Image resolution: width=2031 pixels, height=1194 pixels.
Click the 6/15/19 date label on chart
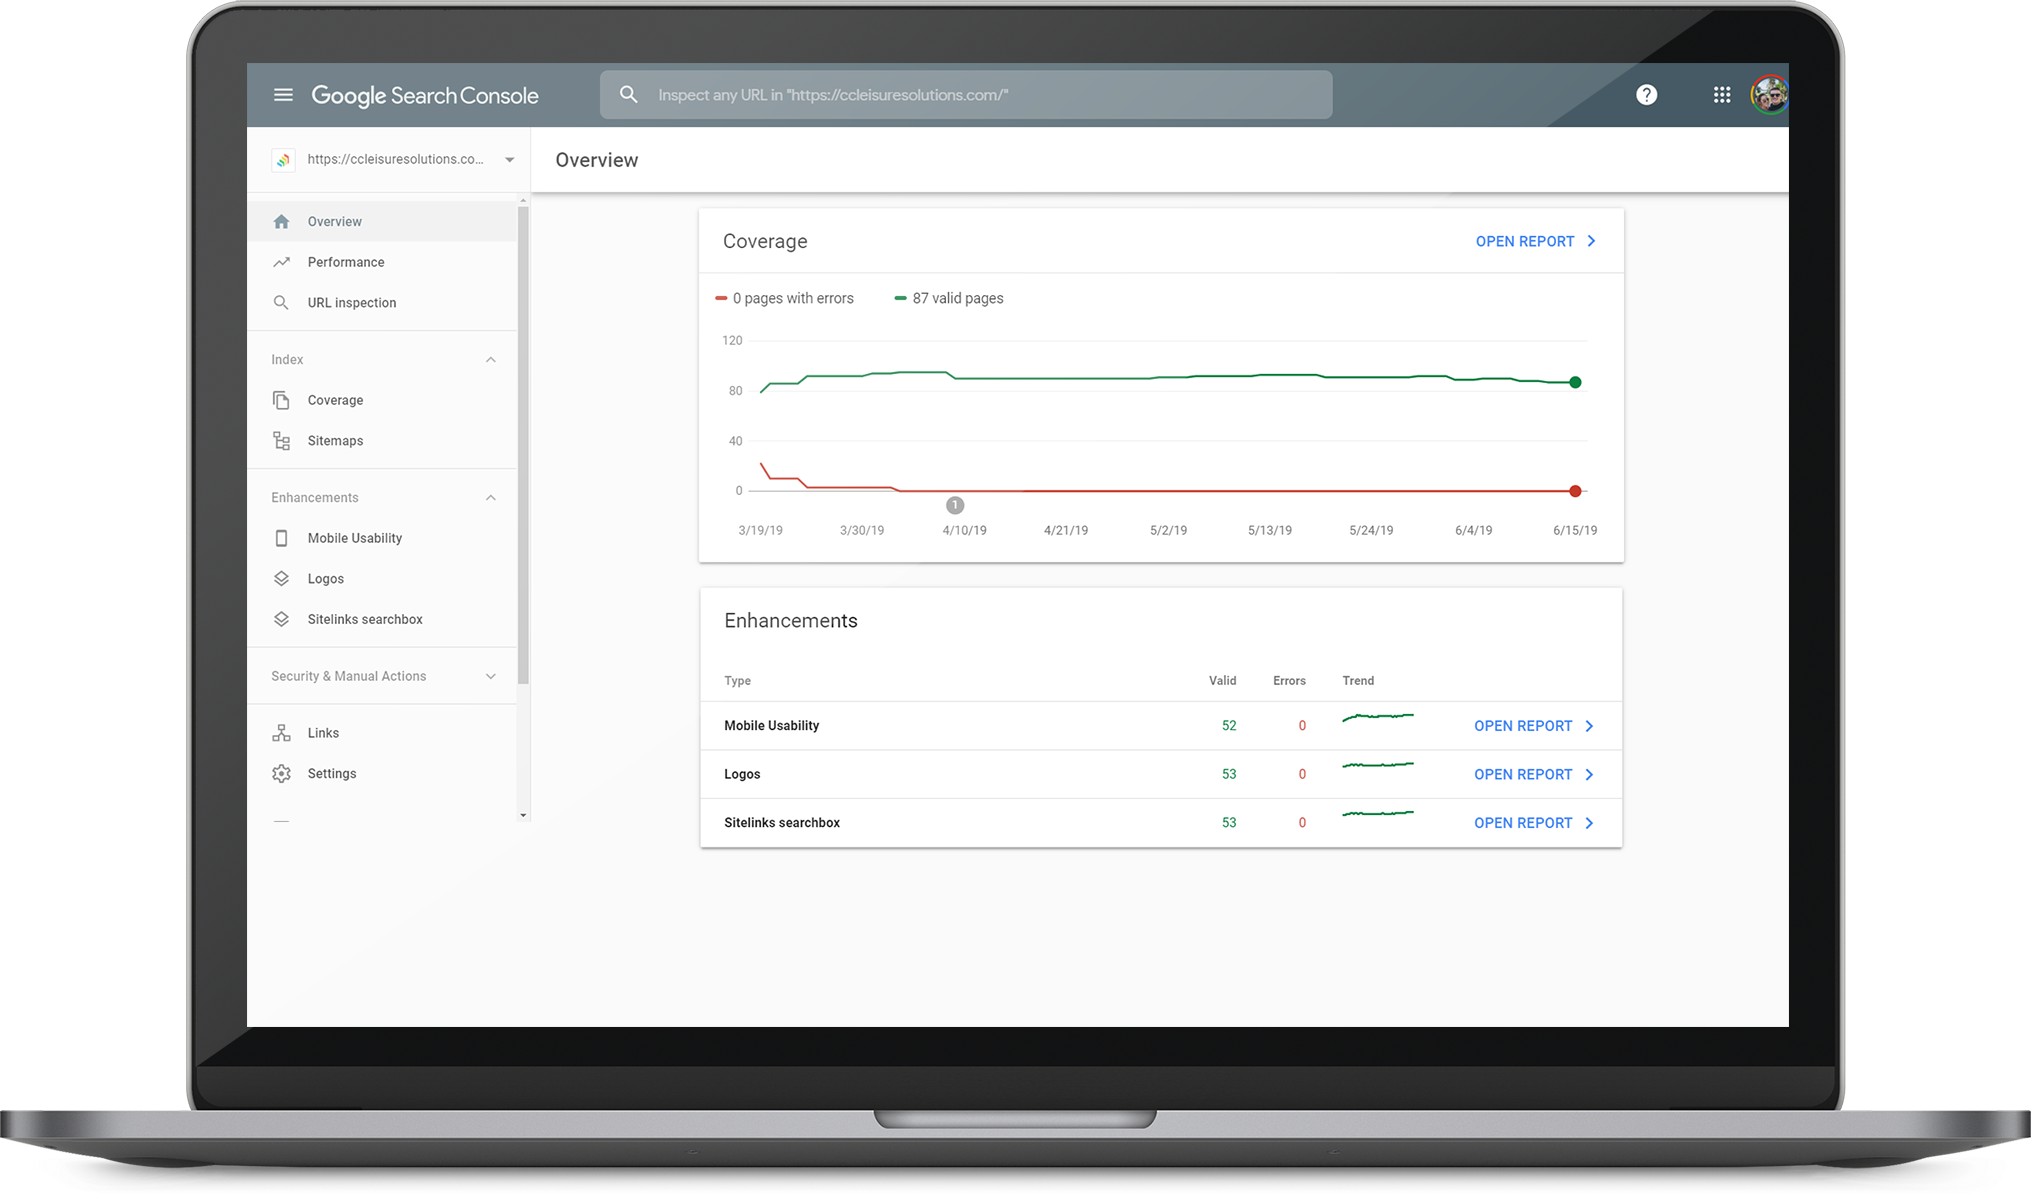pos(1575,531)
